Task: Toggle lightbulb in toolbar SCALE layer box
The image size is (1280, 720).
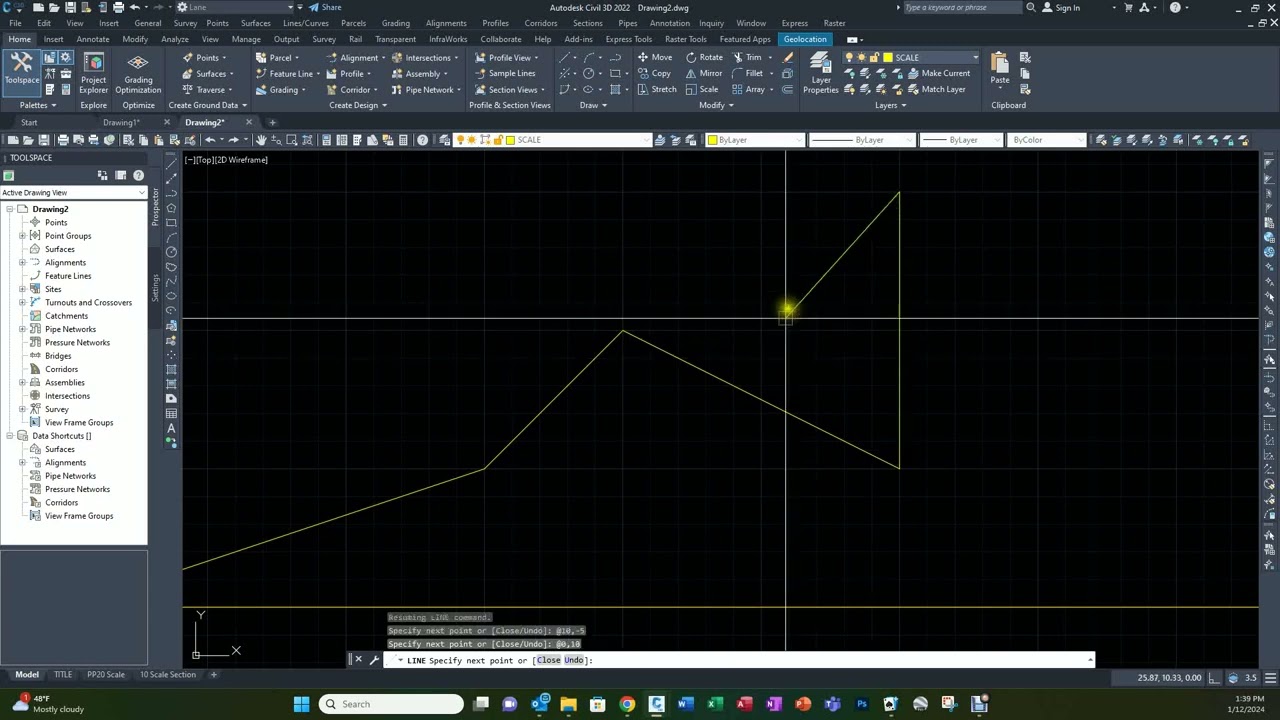Action: tap(460, 140)
